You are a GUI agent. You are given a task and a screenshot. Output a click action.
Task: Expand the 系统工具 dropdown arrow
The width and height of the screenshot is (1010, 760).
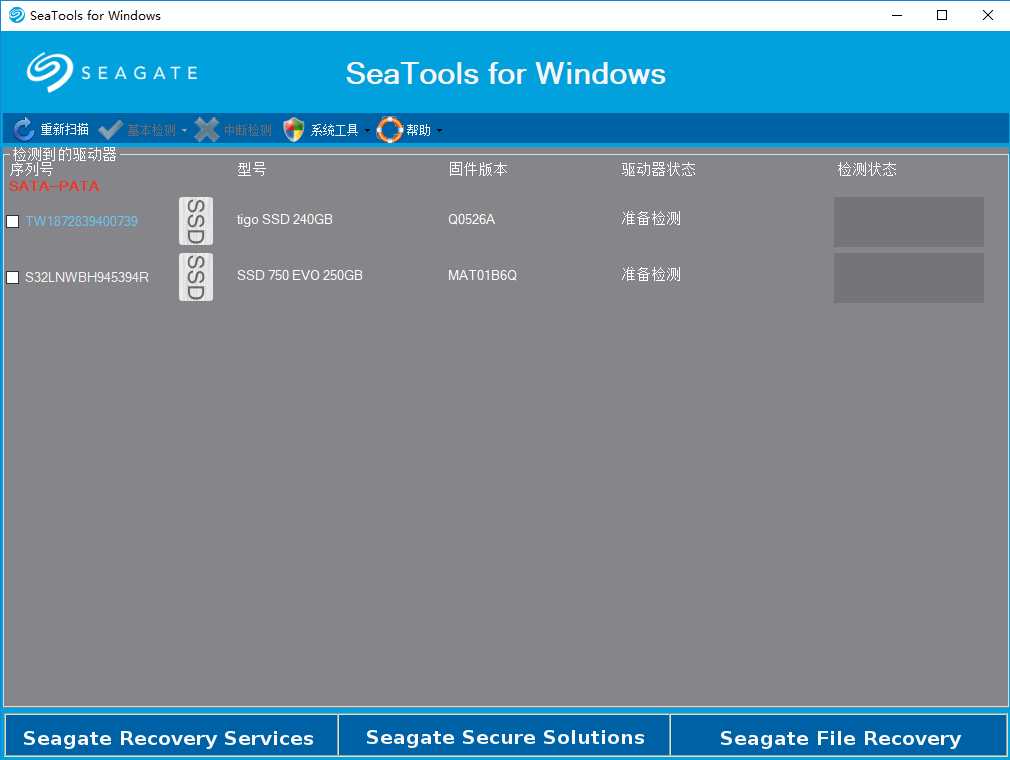pyautogui.click(x=367, y=129)
